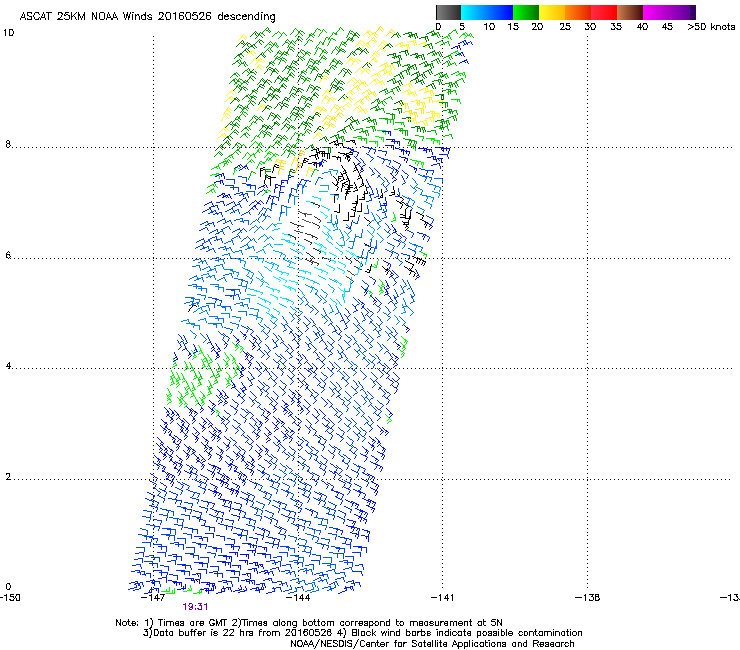This screenshot has width=740, height=650.
Task: Click the latitude 8 axis label
Action: 7,145
